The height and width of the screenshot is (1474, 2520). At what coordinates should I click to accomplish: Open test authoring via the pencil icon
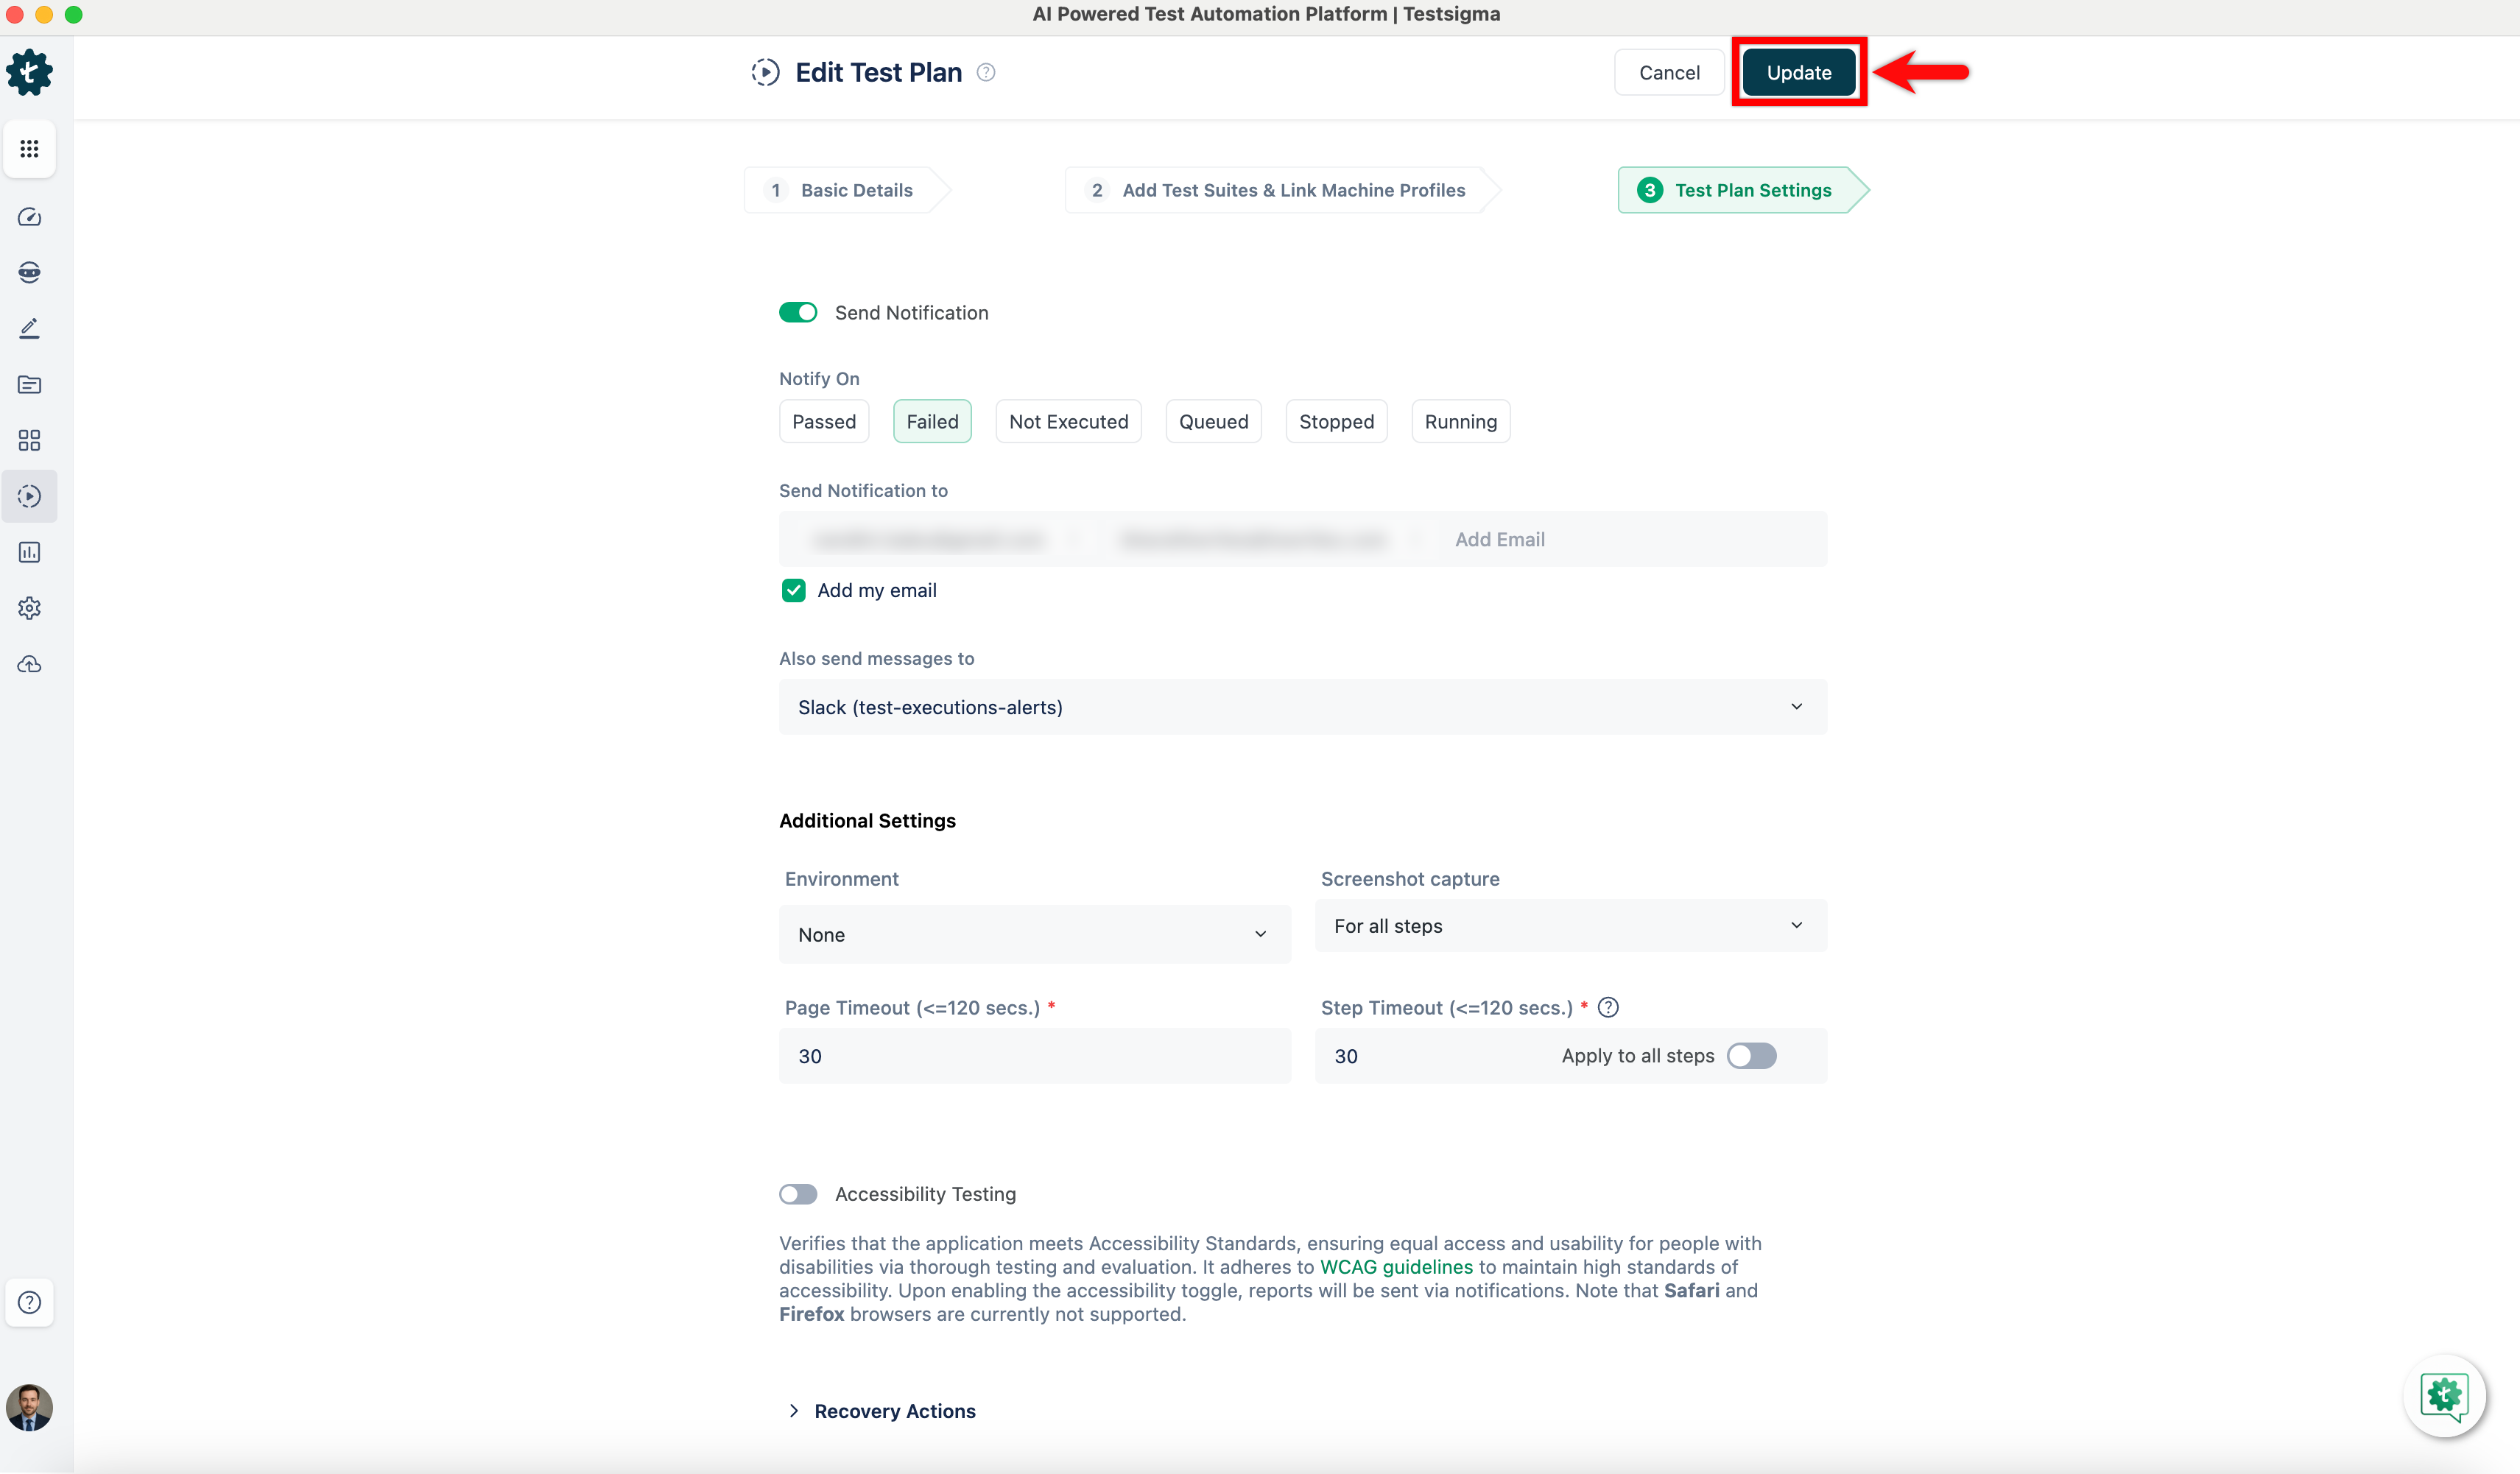tap(29, 328)
